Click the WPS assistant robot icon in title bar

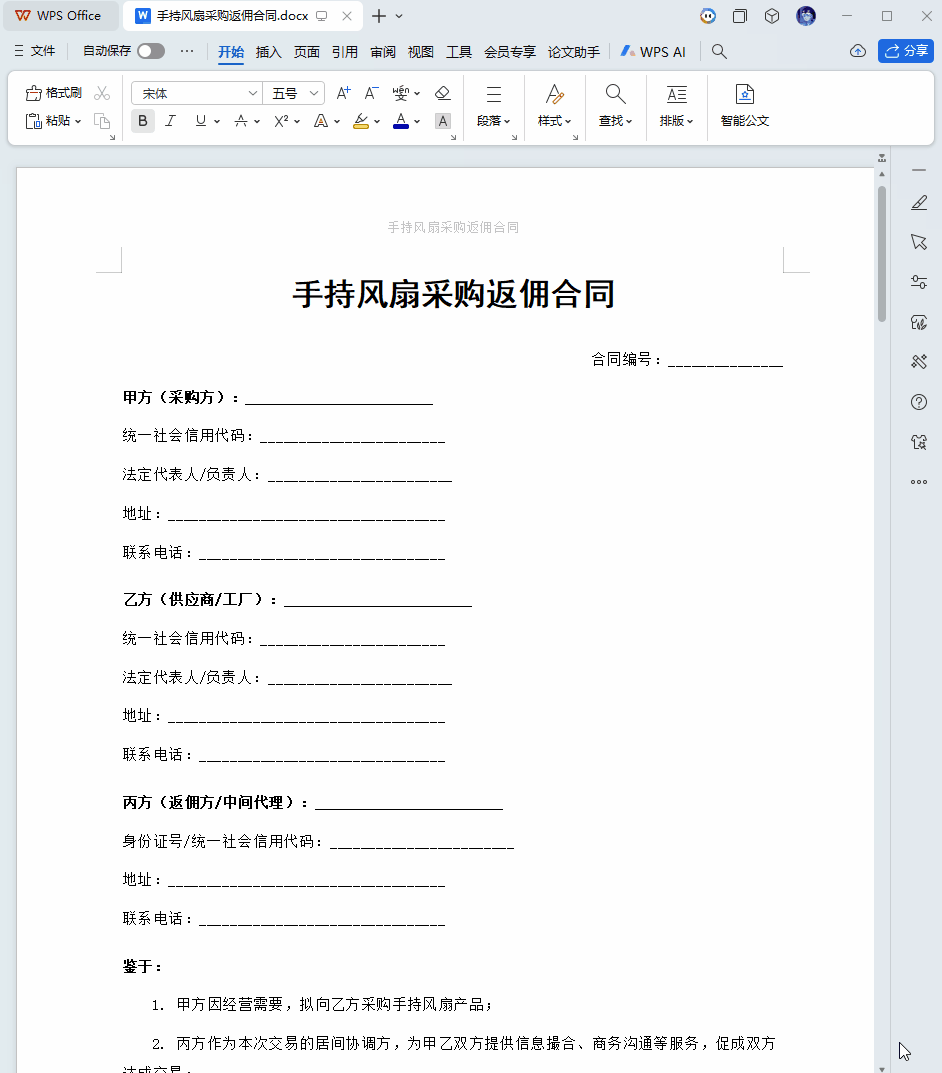[708, 16]
